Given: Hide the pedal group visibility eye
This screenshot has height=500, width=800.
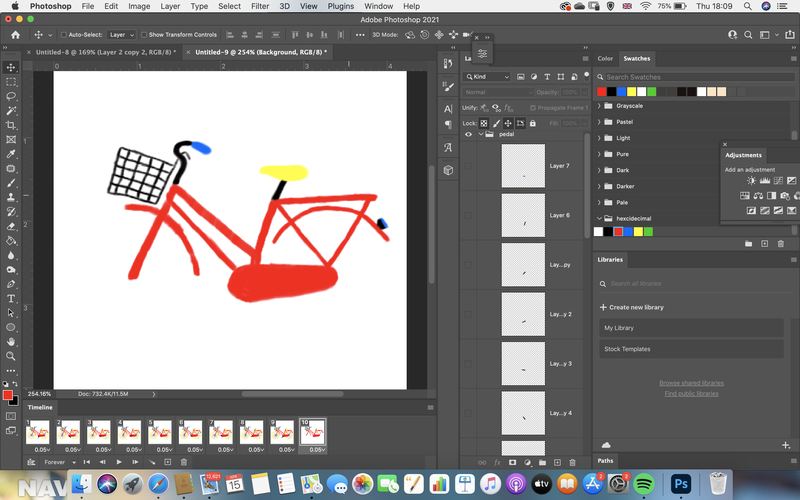Looking at the screenshot, I should [x=468, y=134].
